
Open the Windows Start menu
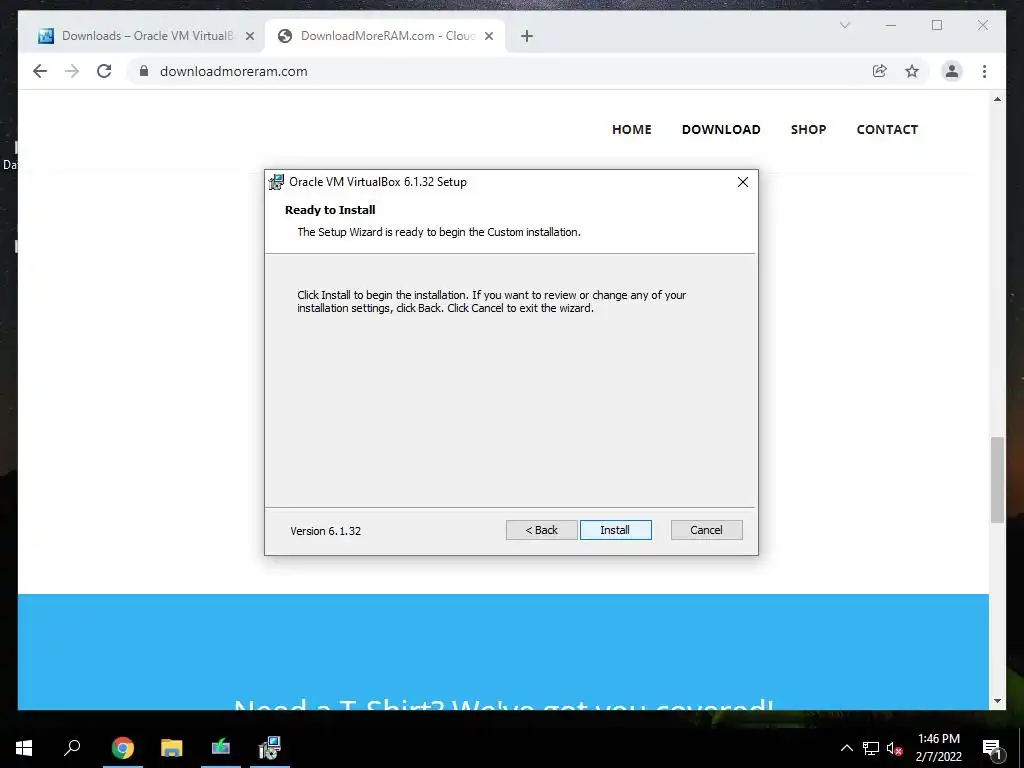(24, 748)
